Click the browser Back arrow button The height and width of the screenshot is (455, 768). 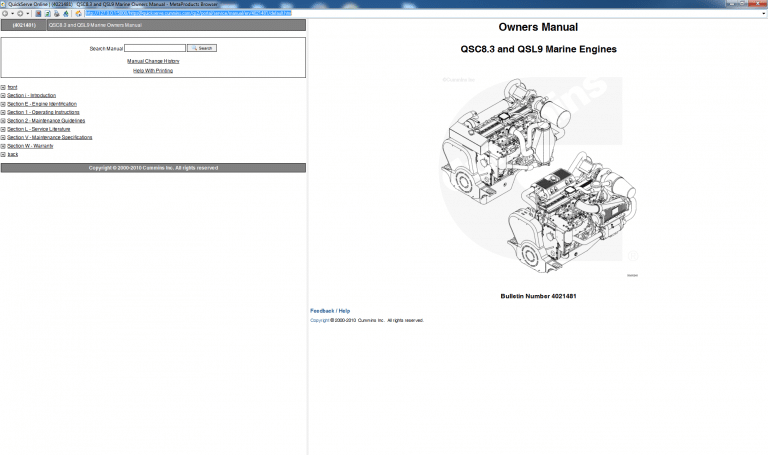5,13
